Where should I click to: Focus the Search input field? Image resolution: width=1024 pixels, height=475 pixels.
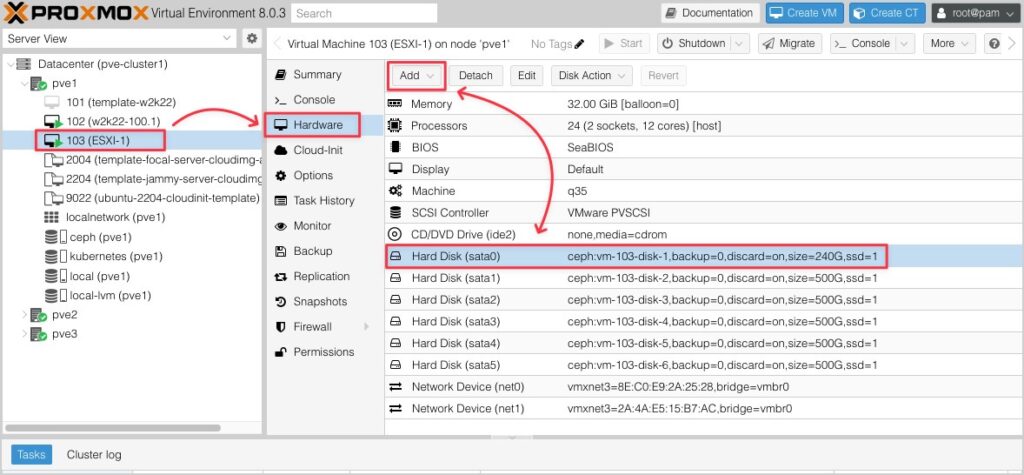tap(364, 13)
